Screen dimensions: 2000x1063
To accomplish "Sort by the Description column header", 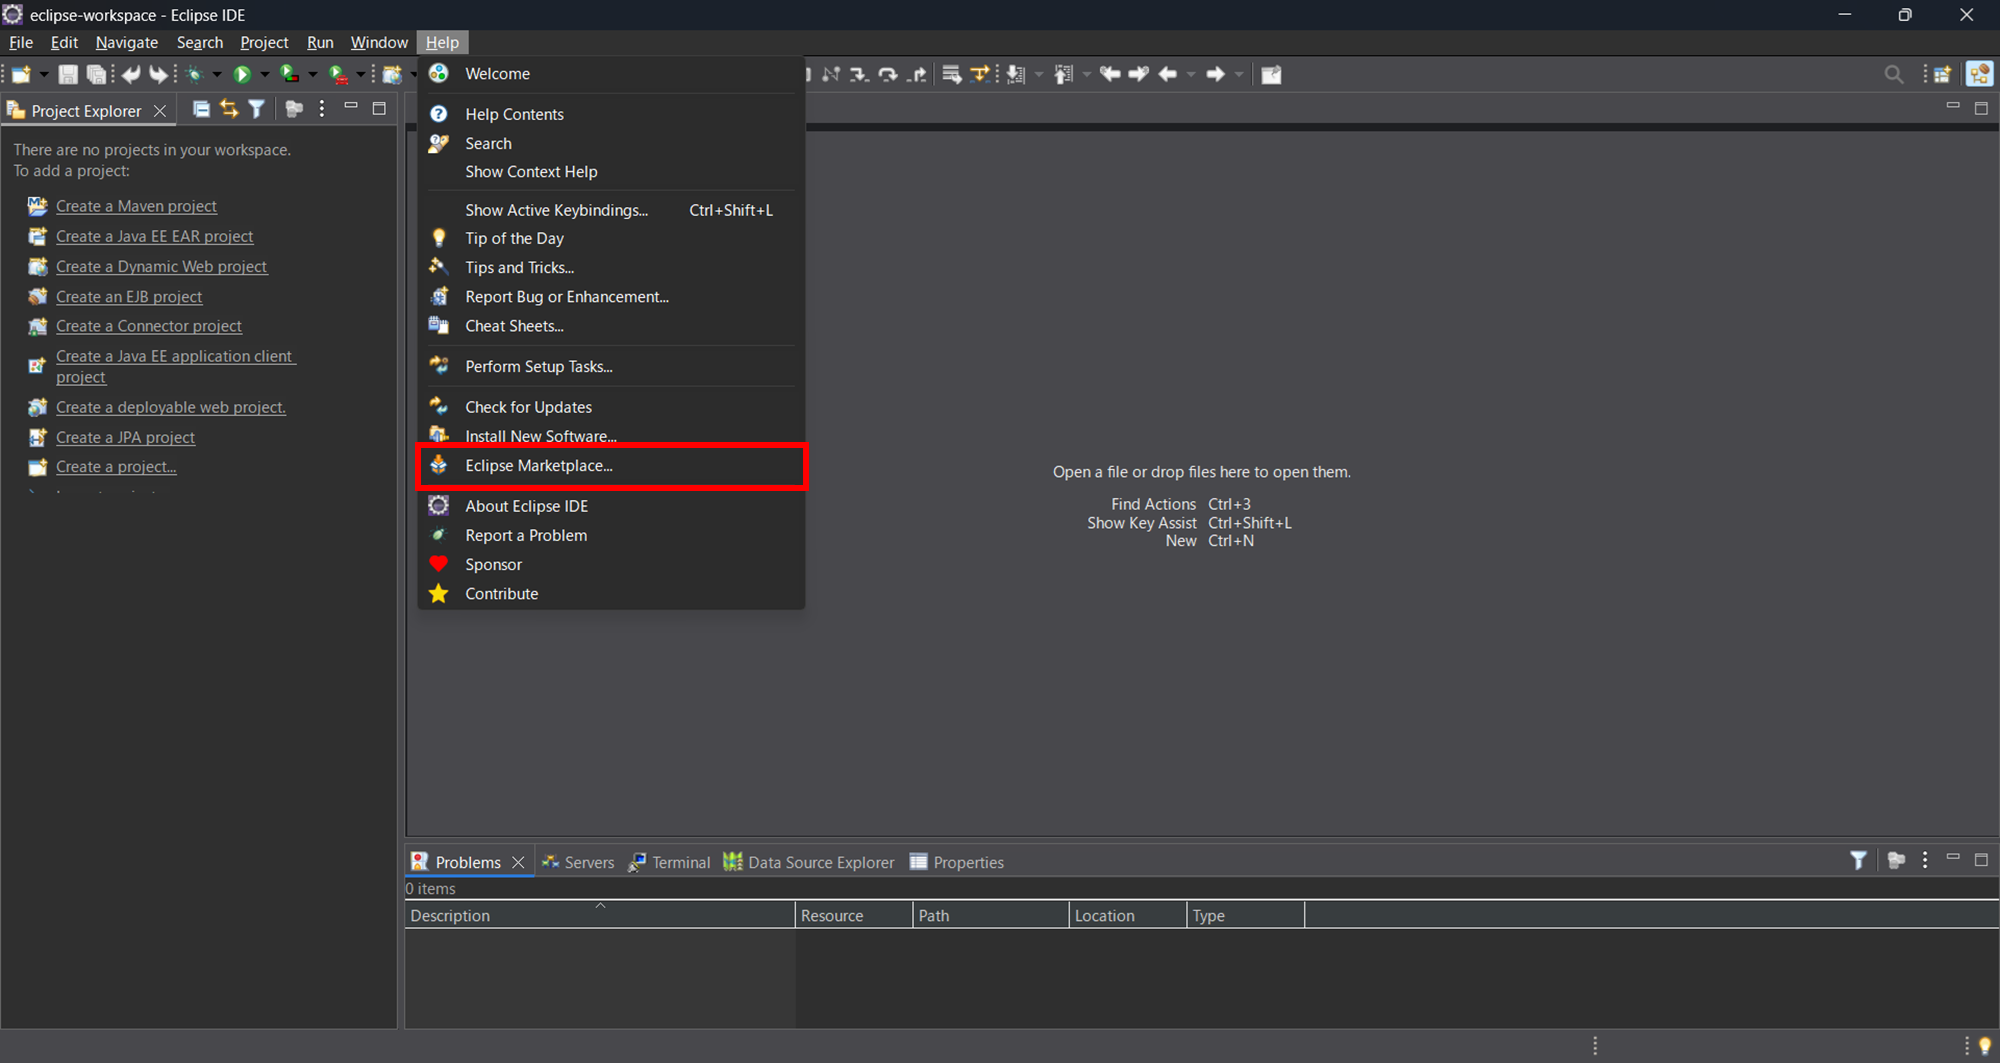I will [450, 915].
